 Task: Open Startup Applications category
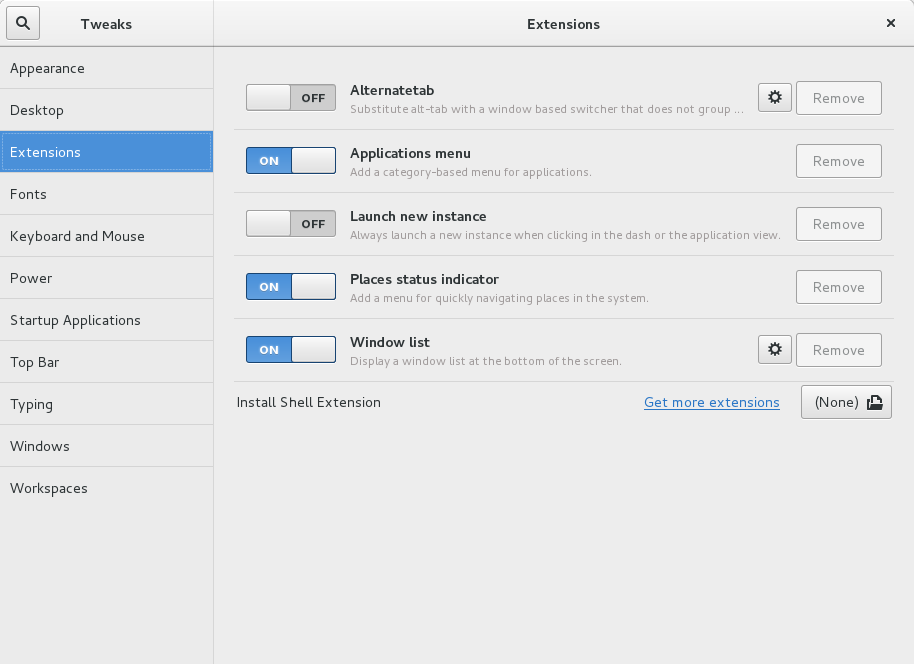[107, 320]
